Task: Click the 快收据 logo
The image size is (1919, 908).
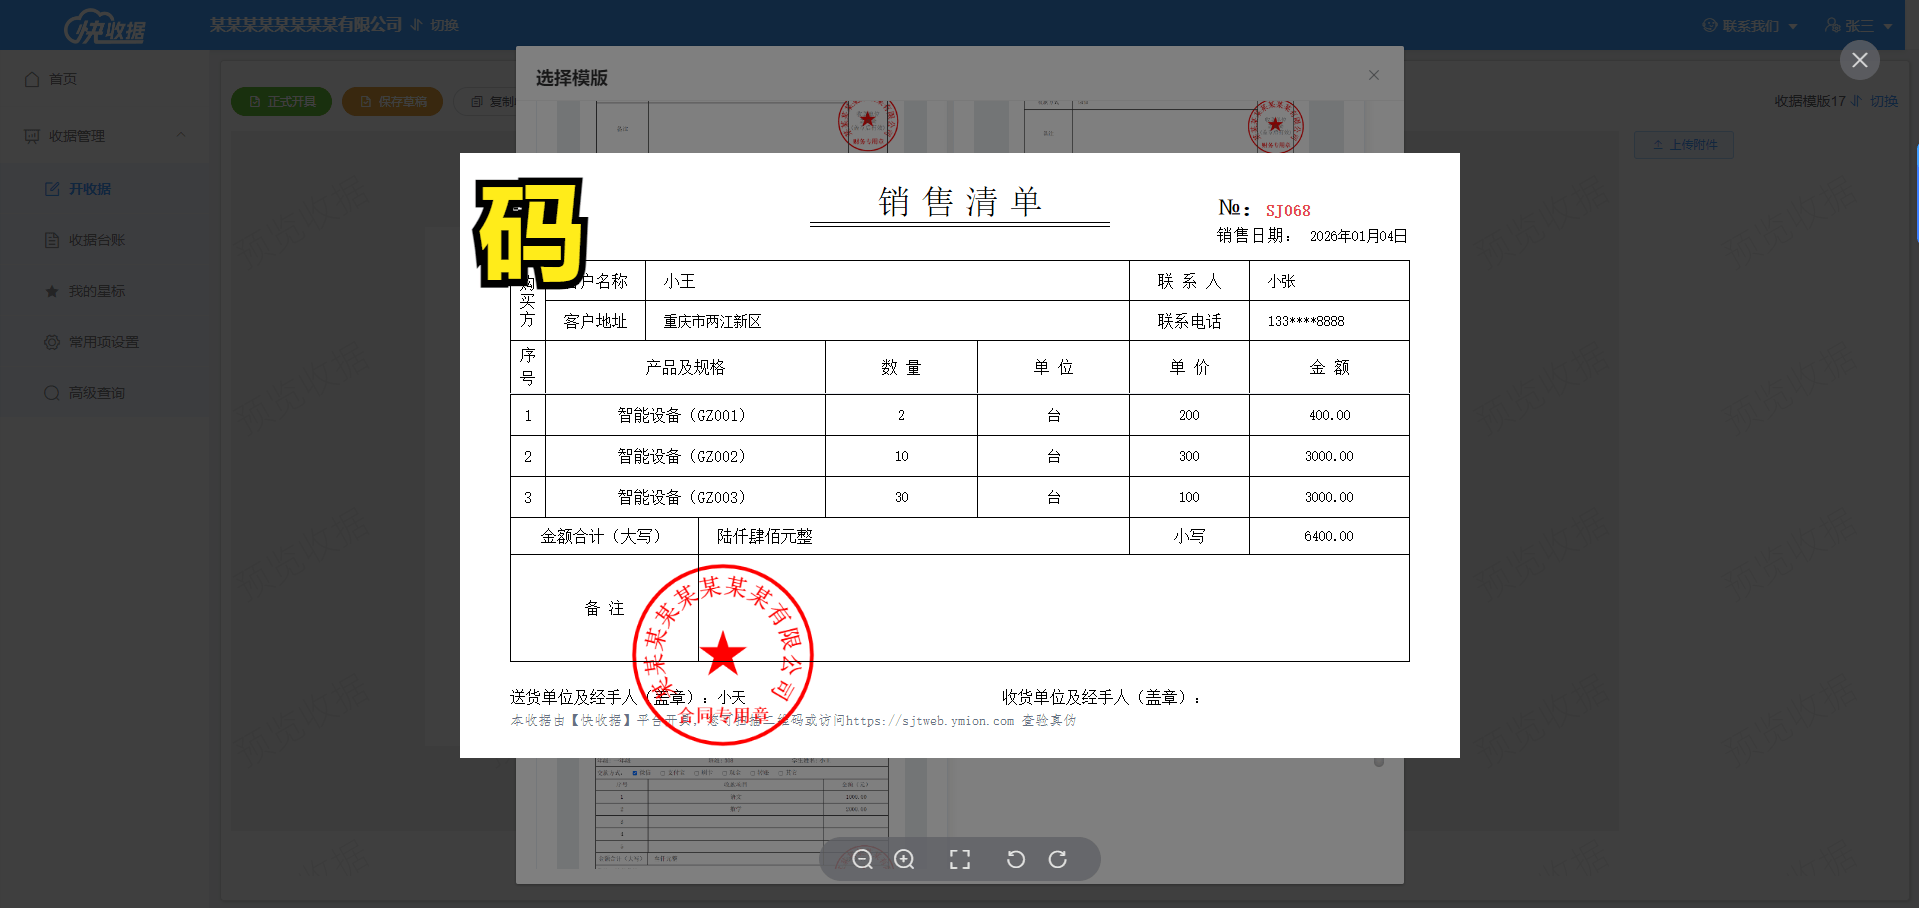Action: (105, 27)
